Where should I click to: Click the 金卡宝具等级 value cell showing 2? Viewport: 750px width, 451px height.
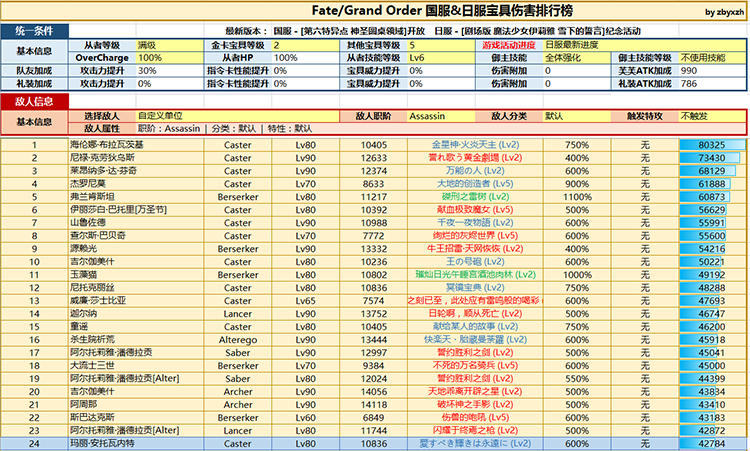306,45
